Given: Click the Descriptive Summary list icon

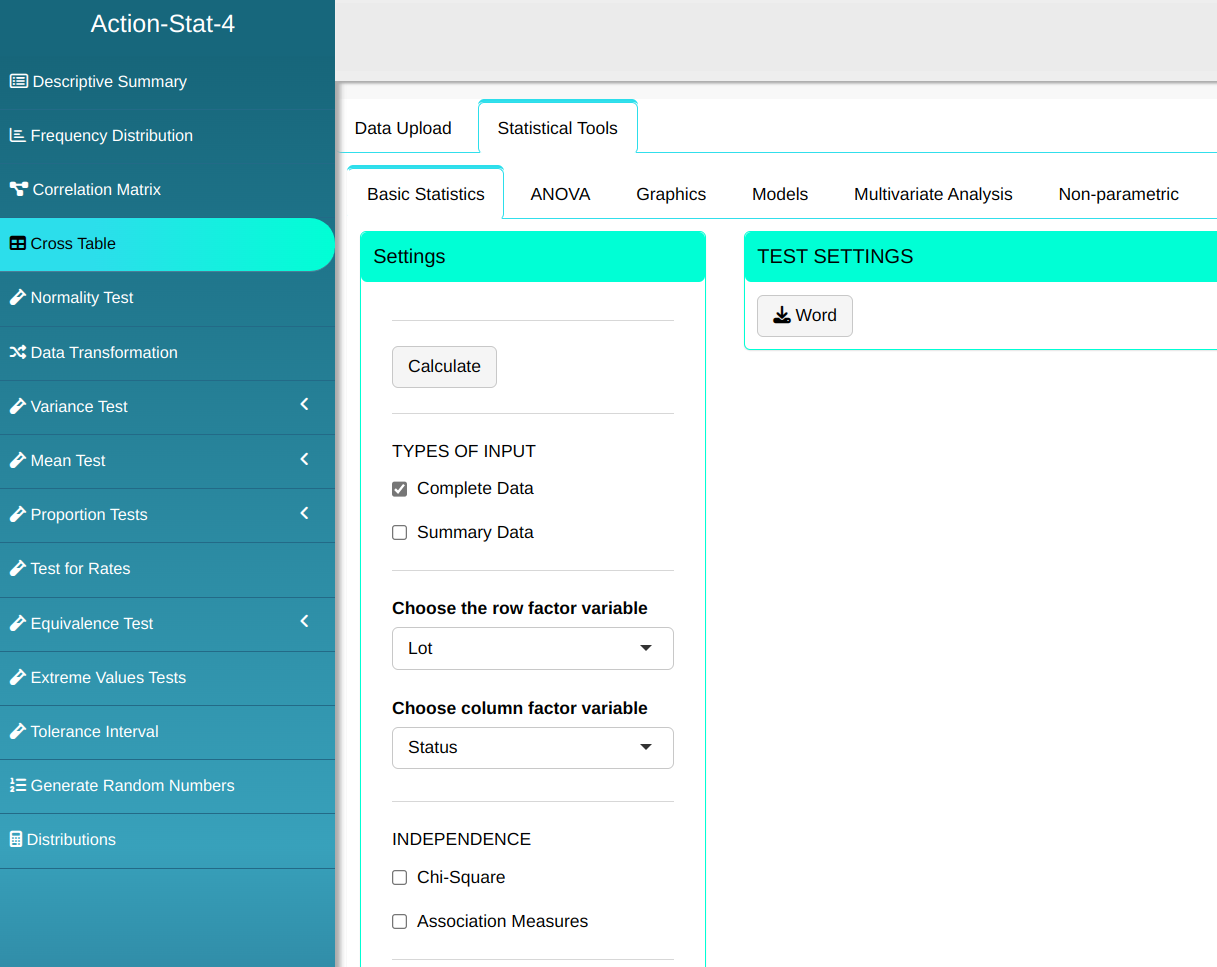Looking at the screenshot, I should point(18,82).
